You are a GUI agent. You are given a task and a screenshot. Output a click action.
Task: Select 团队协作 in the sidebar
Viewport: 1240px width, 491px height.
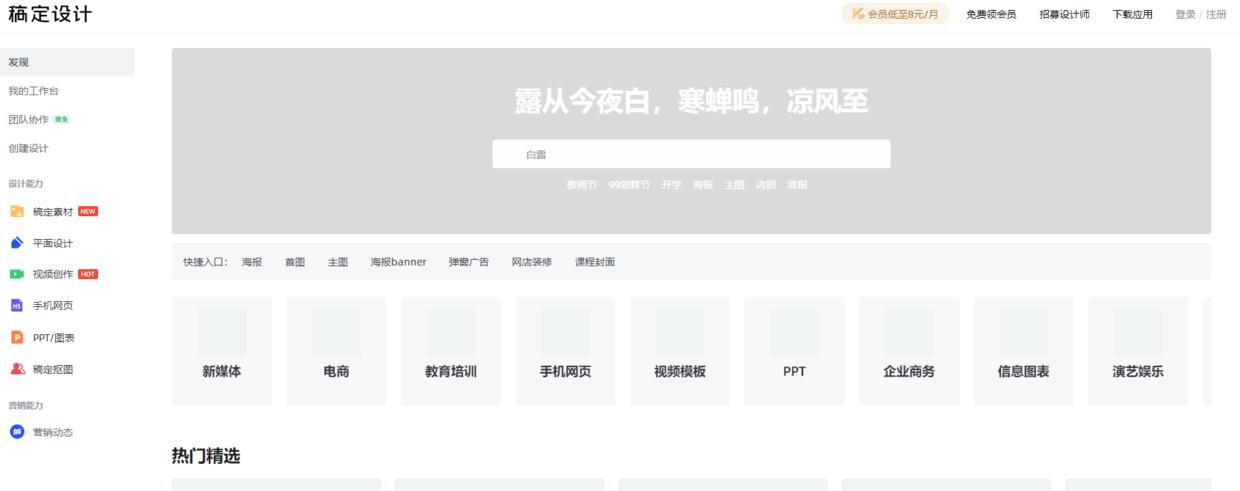coord(29,120)
